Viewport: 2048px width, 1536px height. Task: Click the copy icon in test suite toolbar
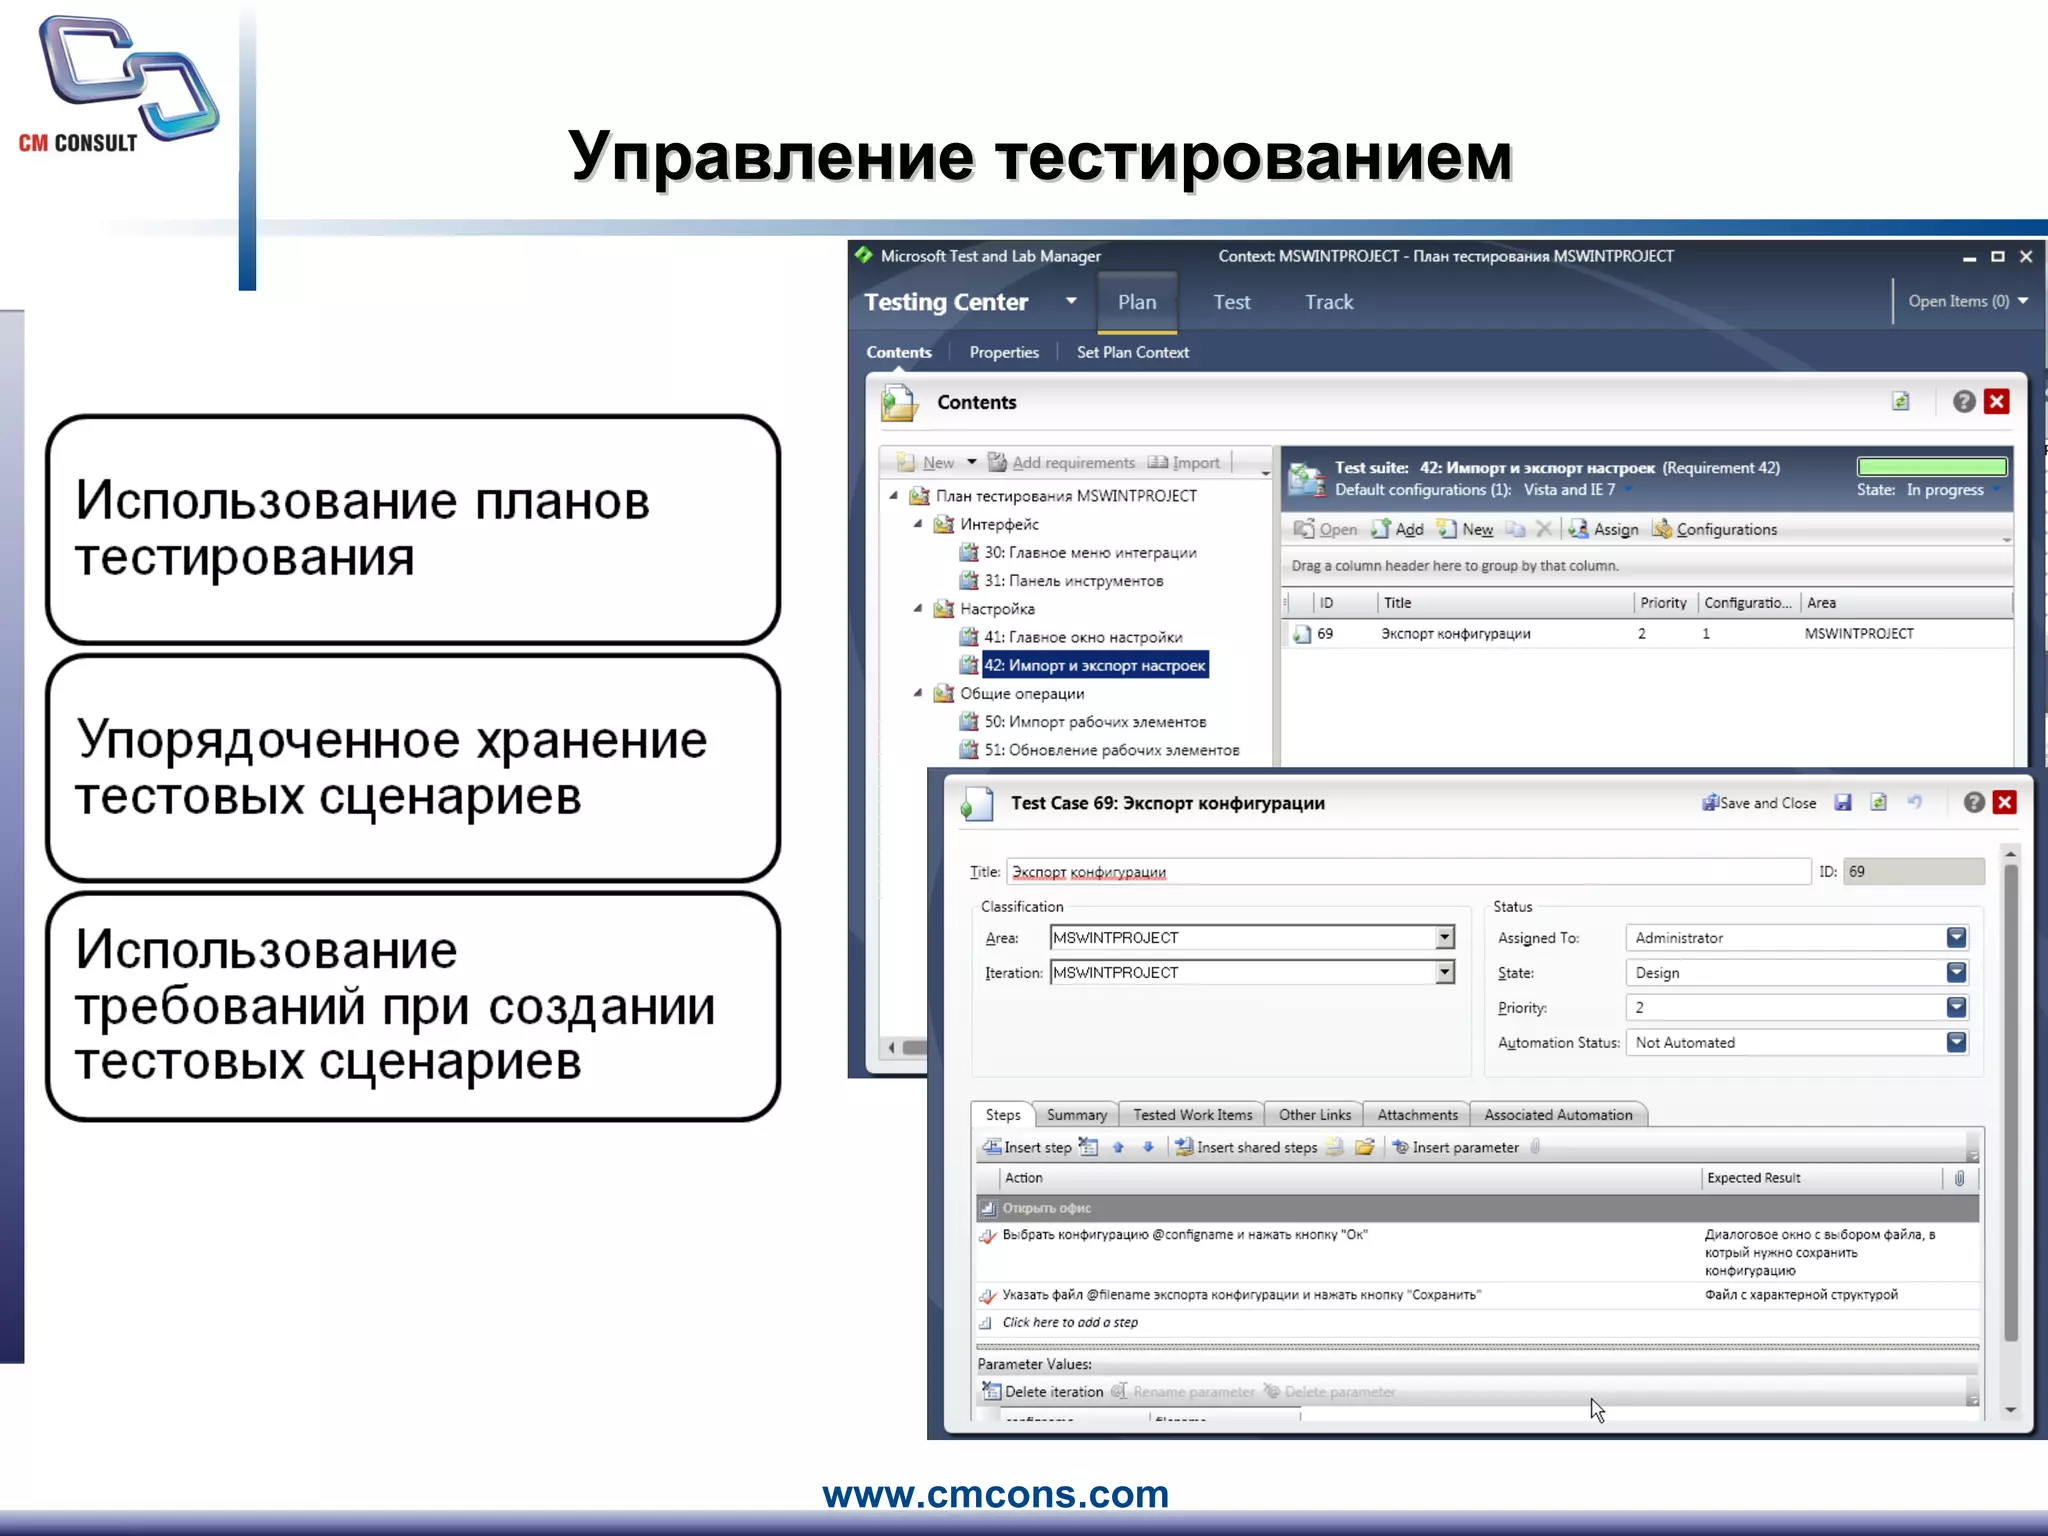(1515, 529)
